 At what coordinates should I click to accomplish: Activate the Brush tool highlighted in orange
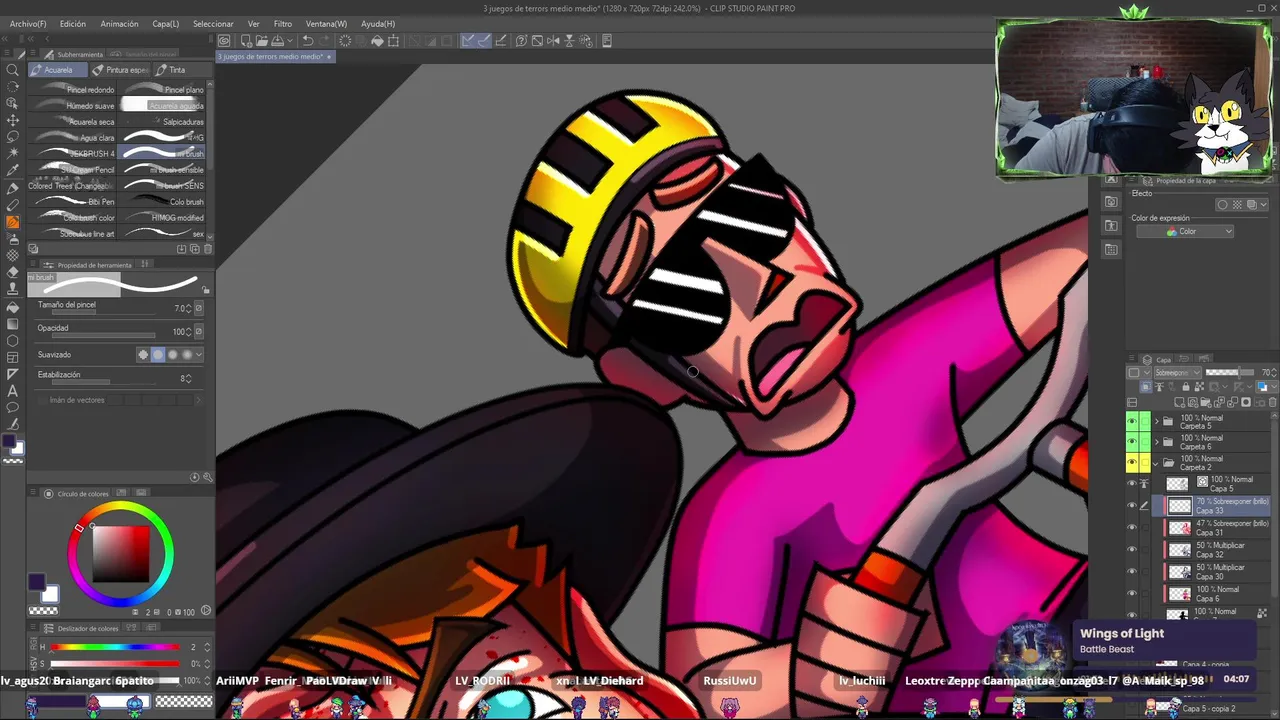[x=13, y=222]
